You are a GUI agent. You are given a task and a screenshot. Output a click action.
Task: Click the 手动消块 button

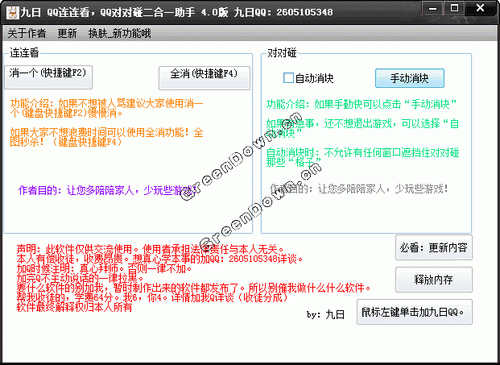[x=410, y=78]
